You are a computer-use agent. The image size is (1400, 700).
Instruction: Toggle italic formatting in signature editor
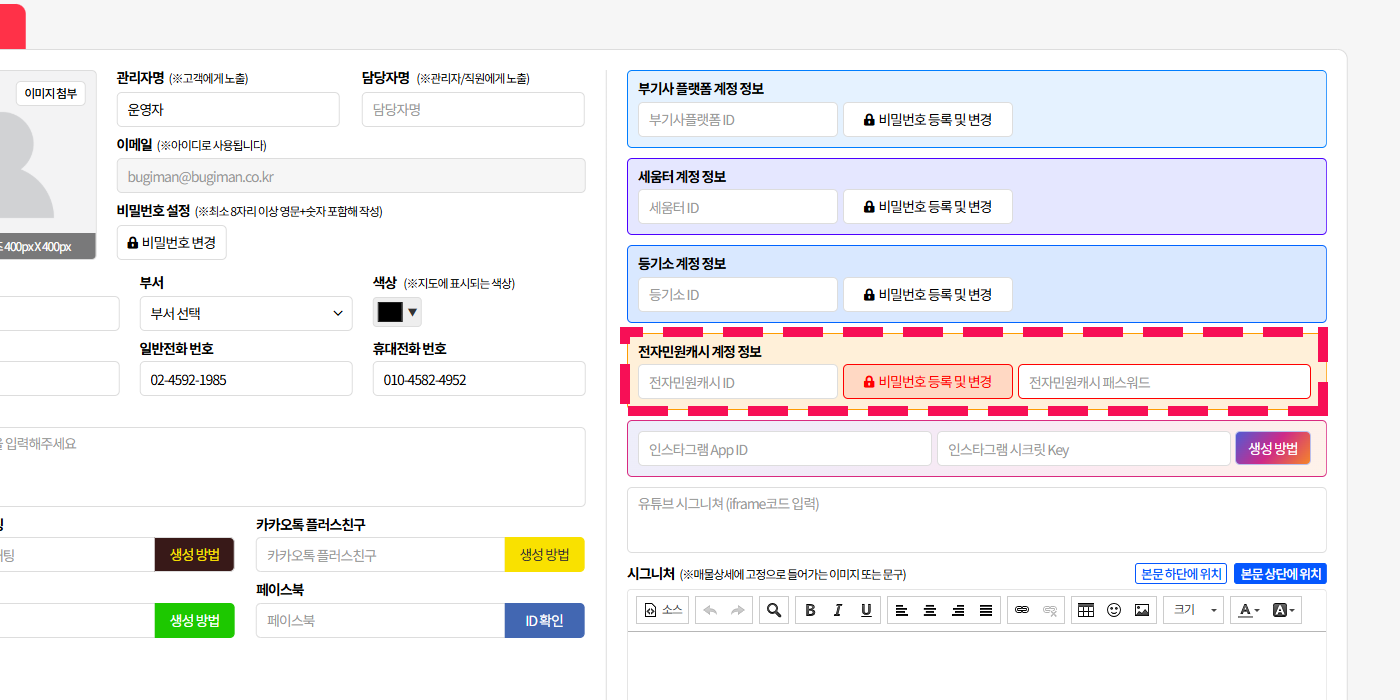tap(838, 610)
